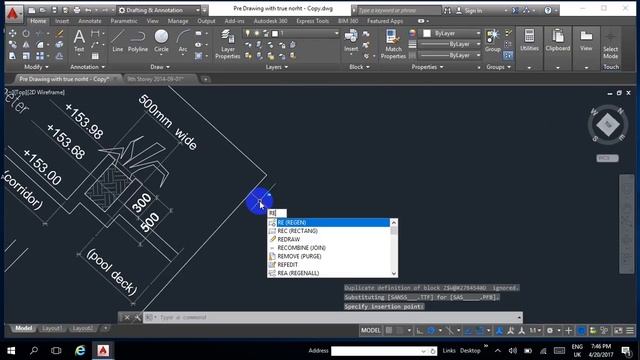Screen dimensions: 640x360
Task: Toggle the layer on/off lightbulb icon
Action: tap(247, 33)
